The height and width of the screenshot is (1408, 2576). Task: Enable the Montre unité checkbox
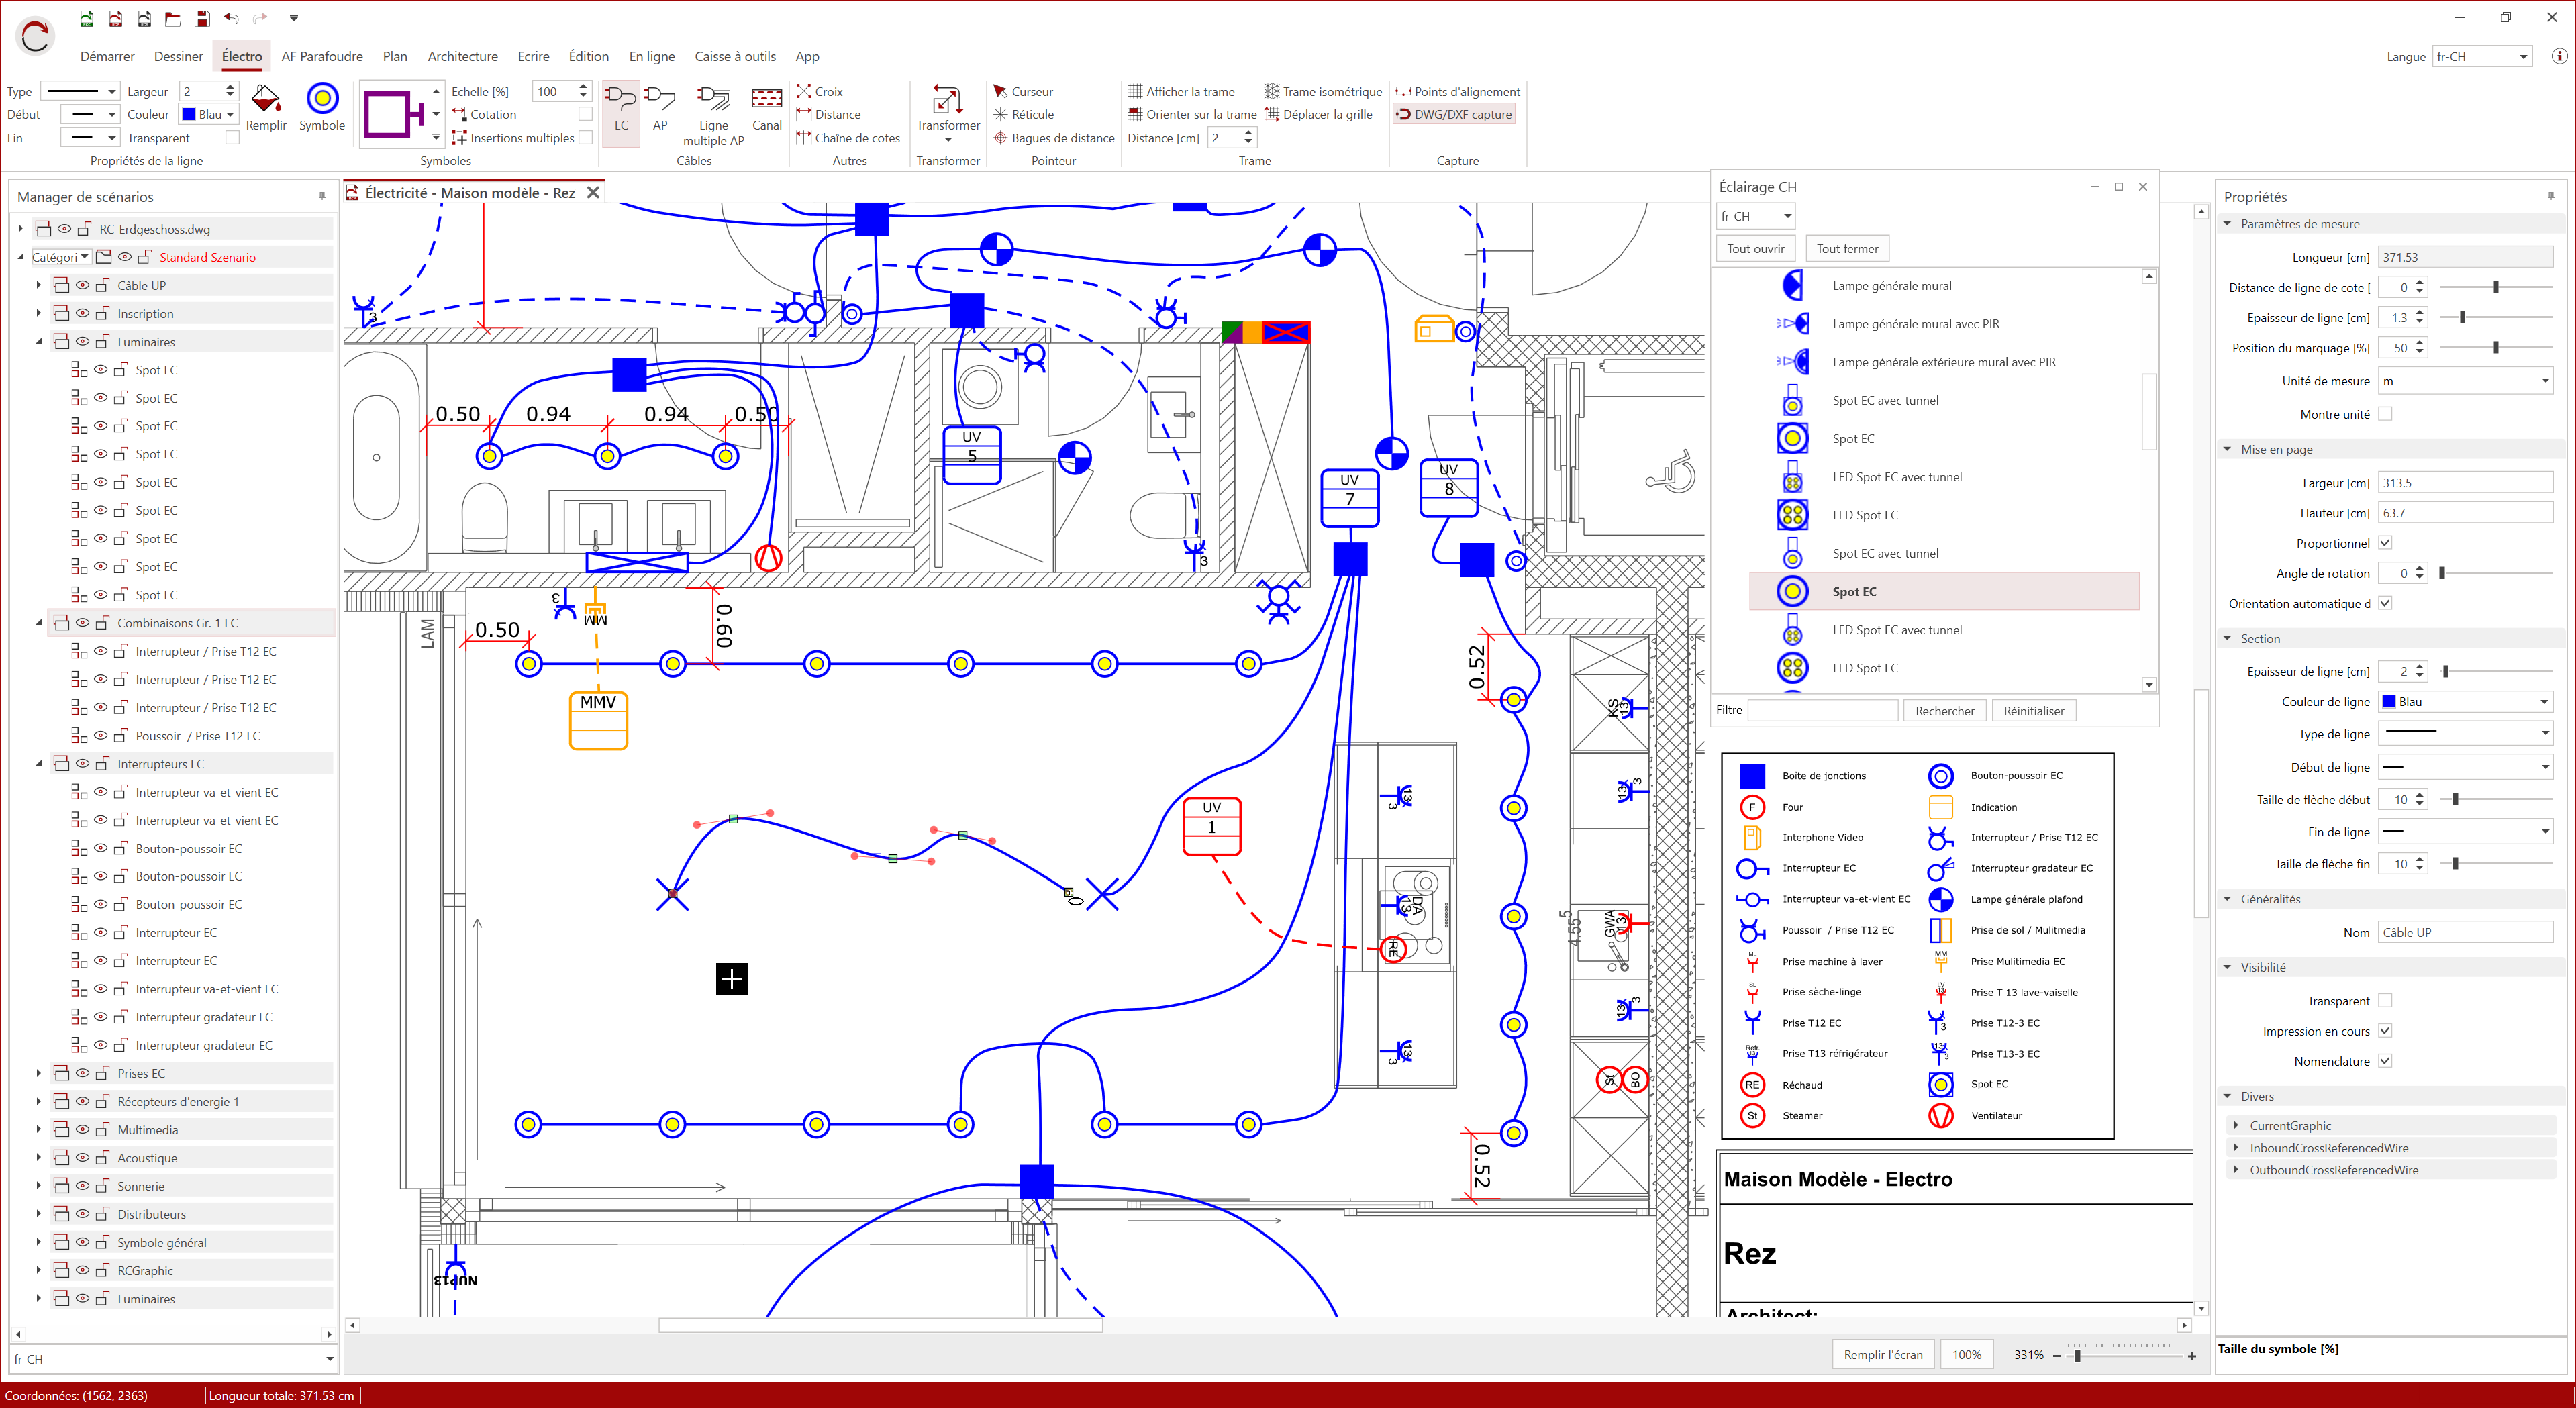click(2385, 414)
